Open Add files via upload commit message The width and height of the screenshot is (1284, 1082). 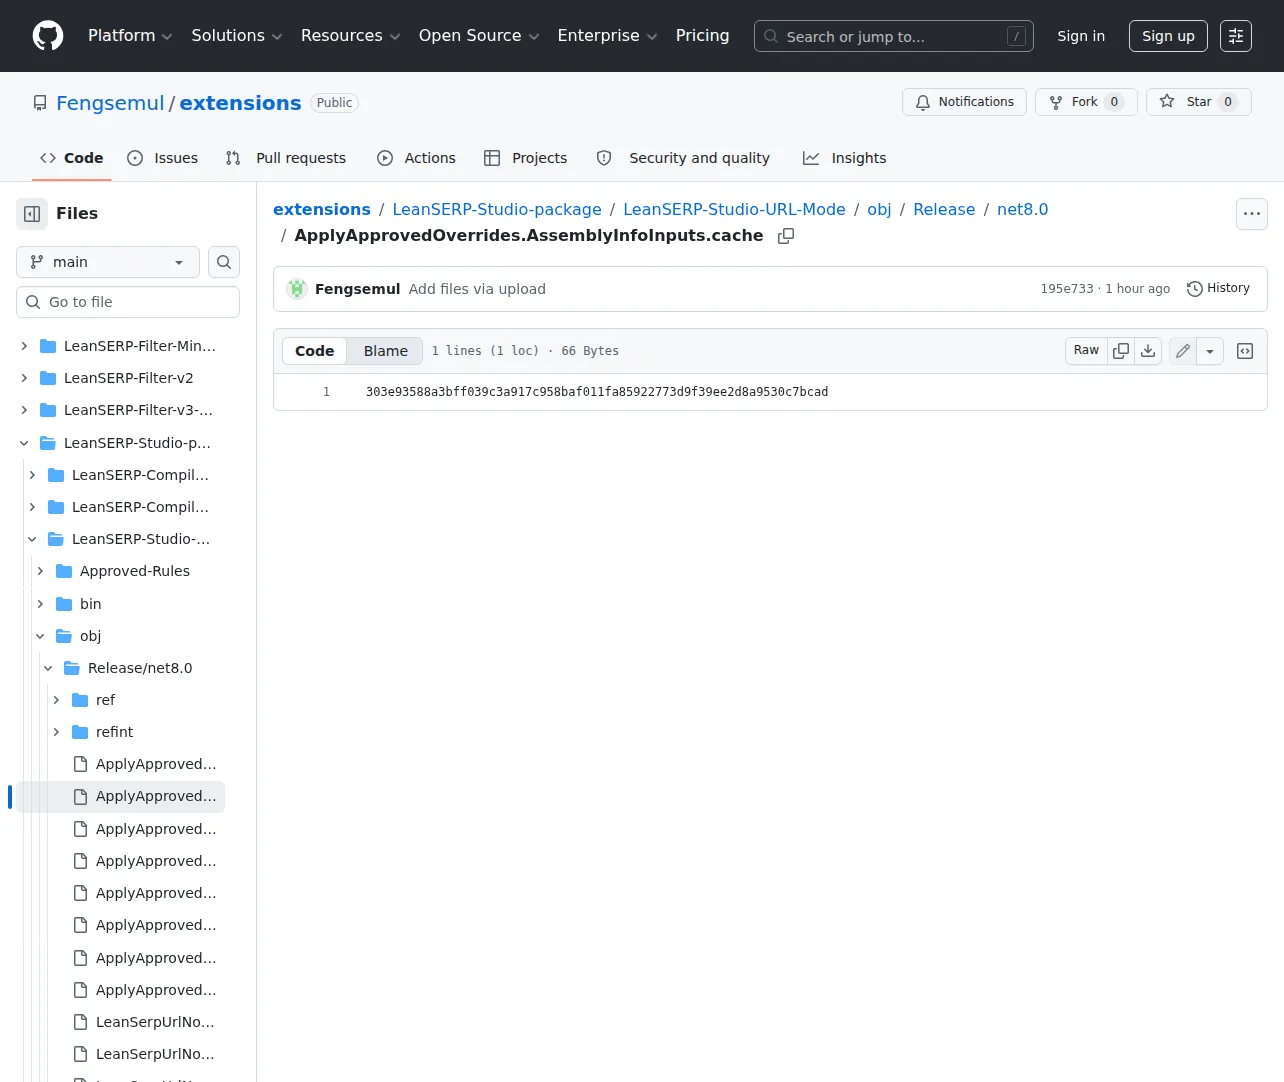click(x=477, y=289)
